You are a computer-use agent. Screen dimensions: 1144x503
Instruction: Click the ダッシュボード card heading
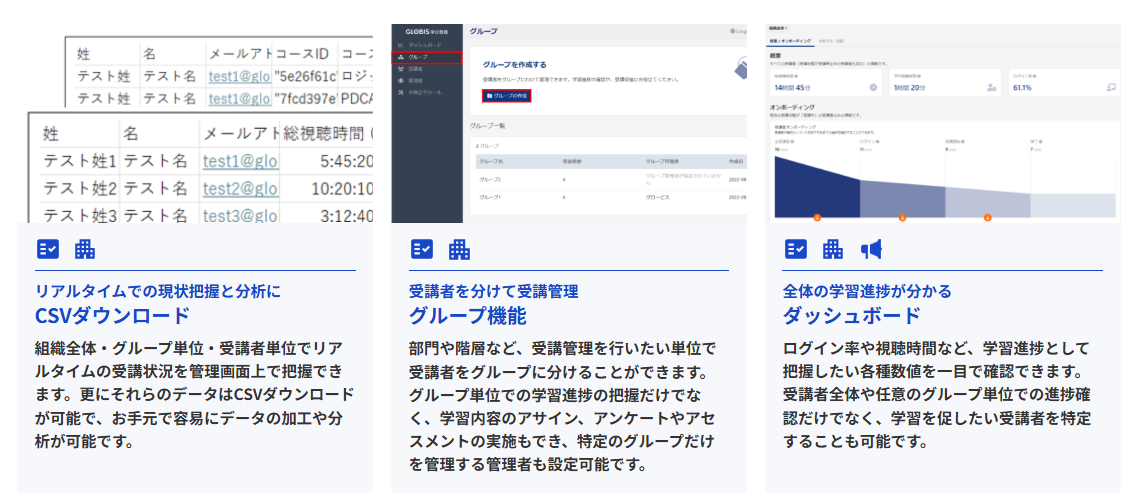tap(851, 316)
